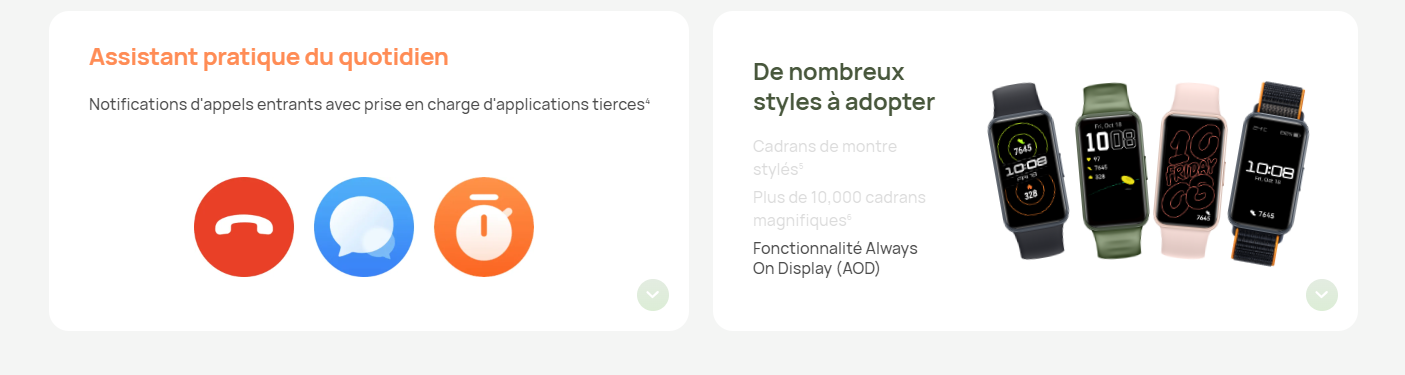
Task: Click the orange stopwatch timer icon
Action: tap(484, 227)
